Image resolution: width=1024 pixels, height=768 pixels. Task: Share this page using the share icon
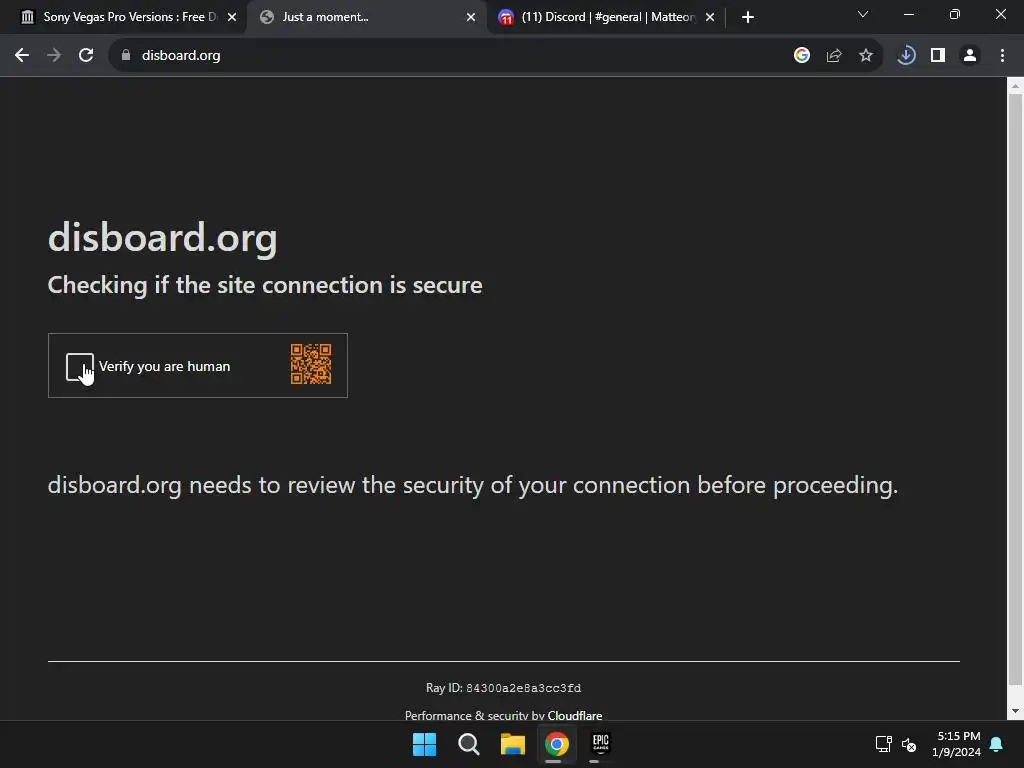[x=834, y=56]
